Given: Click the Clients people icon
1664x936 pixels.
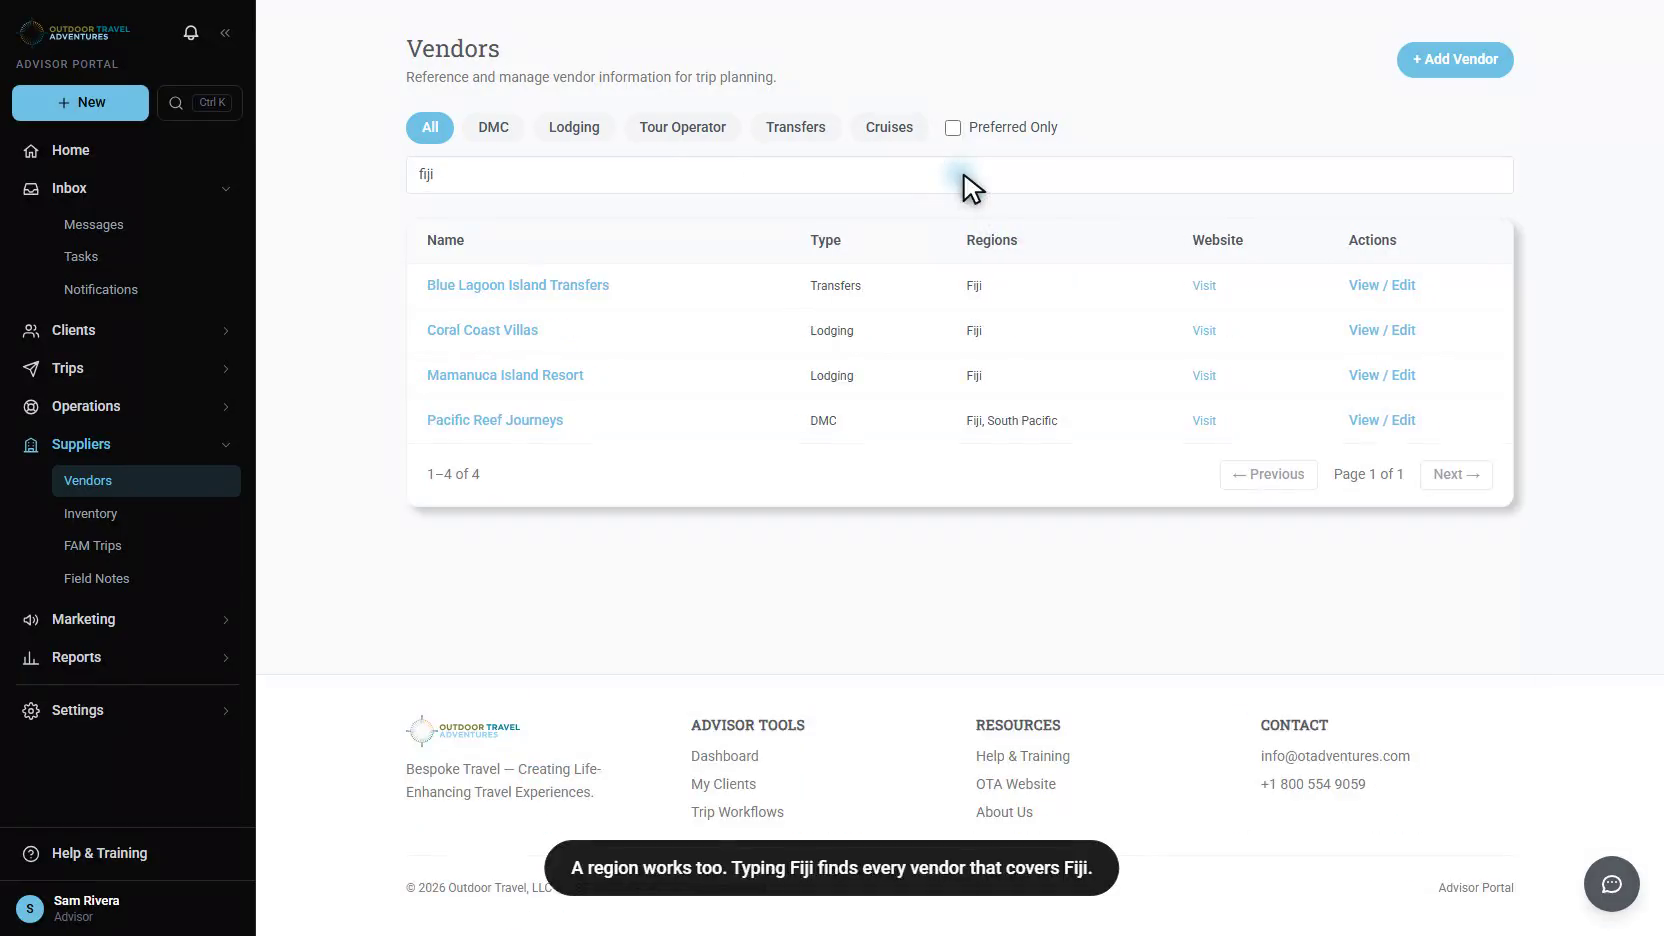Looking at the screenshot, I should 31,331.
